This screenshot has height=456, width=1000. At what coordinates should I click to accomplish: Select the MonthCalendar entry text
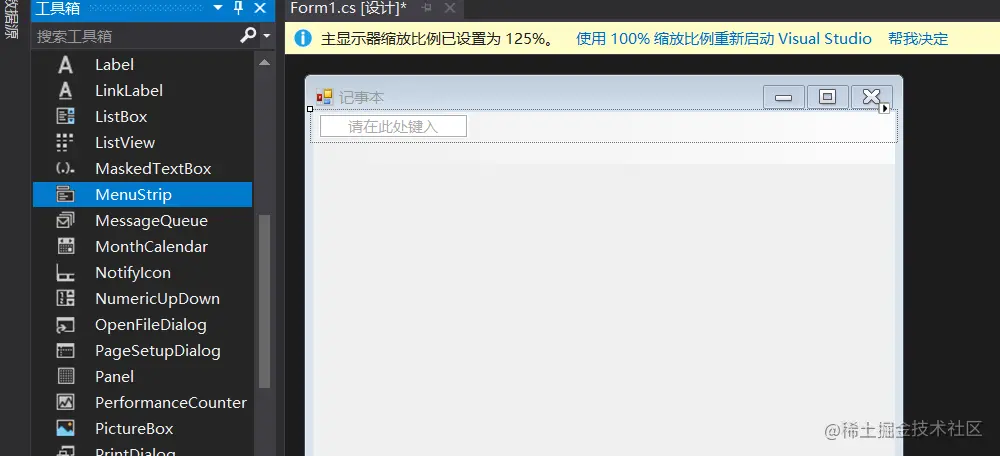click(151, 247)
